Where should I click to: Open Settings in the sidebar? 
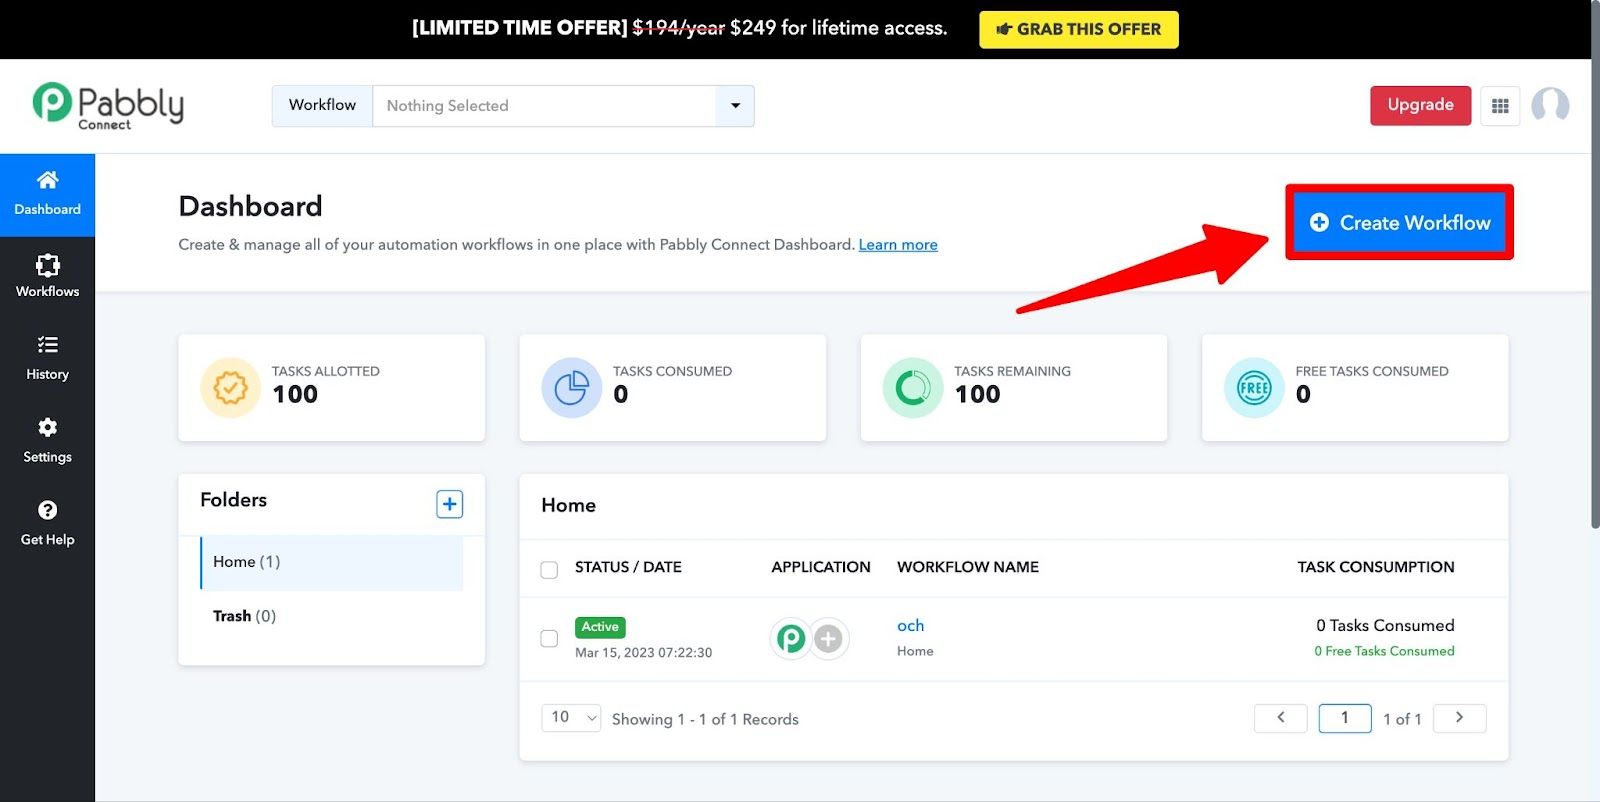[47, 442]
